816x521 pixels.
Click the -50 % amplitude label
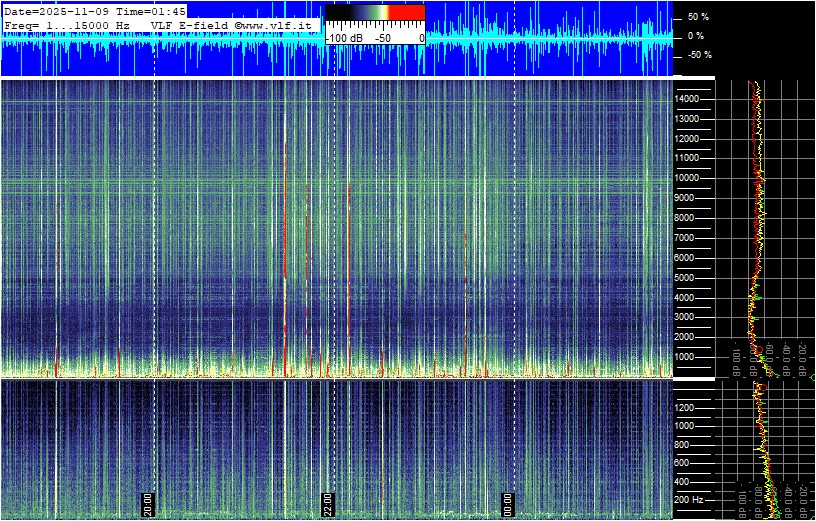(x=697, y=55)
